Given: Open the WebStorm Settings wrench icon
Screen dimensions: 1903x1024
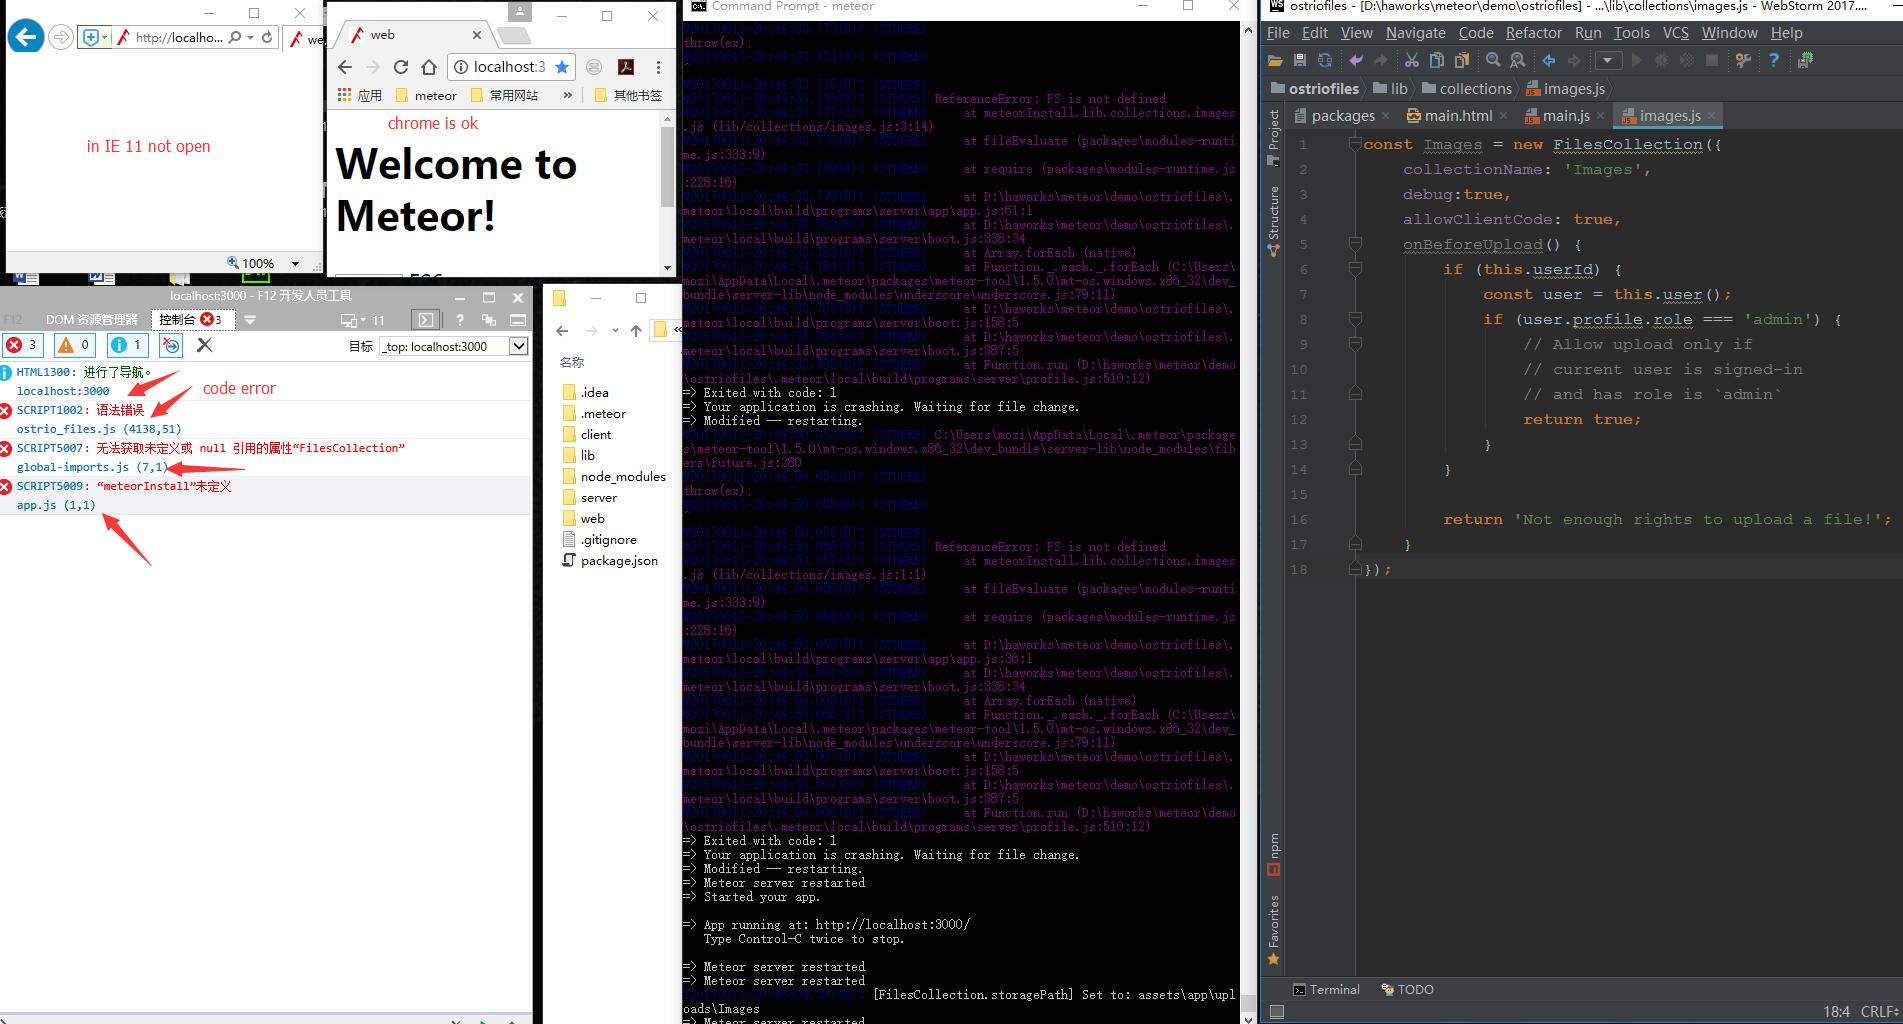Looking at the screenshot, I should point(1743,61).
